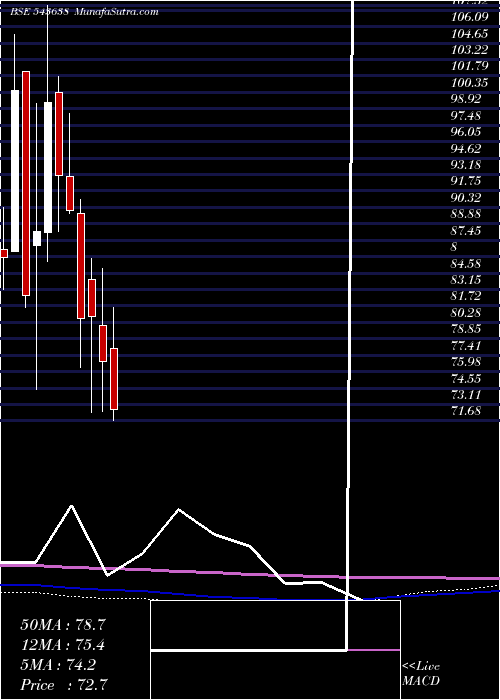Click the 96.05 price level label

pyautogui.click(x=467, y=133)
